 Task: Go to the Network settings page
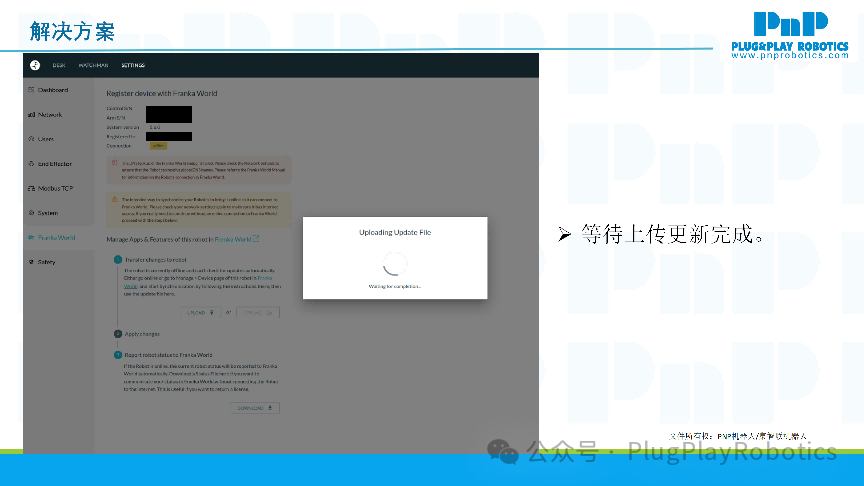[x=50, y=115]
